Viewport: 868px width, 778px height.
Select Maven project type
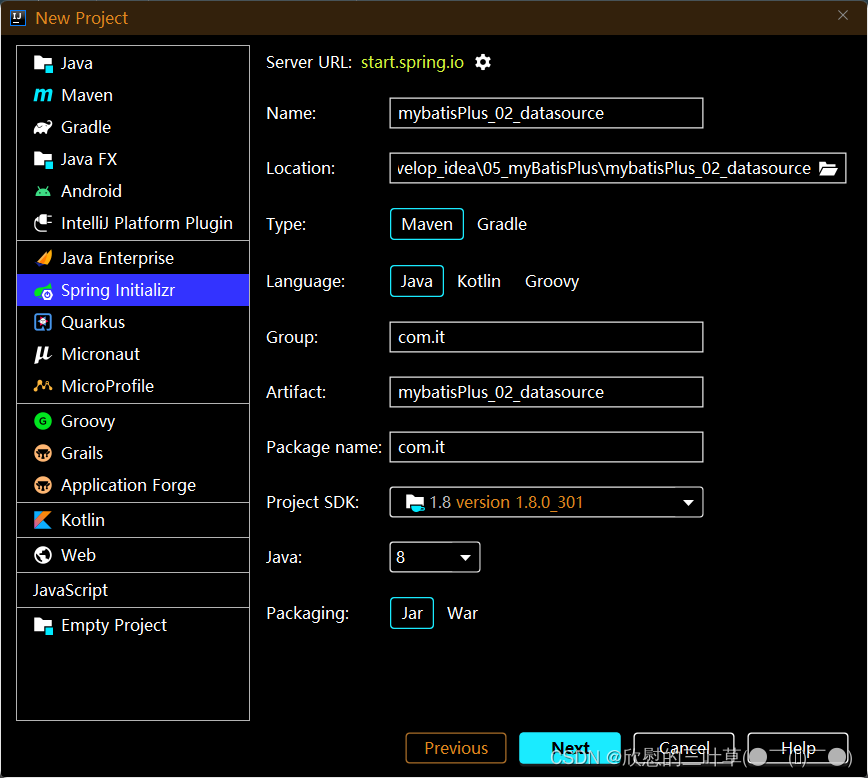point(427,224)
